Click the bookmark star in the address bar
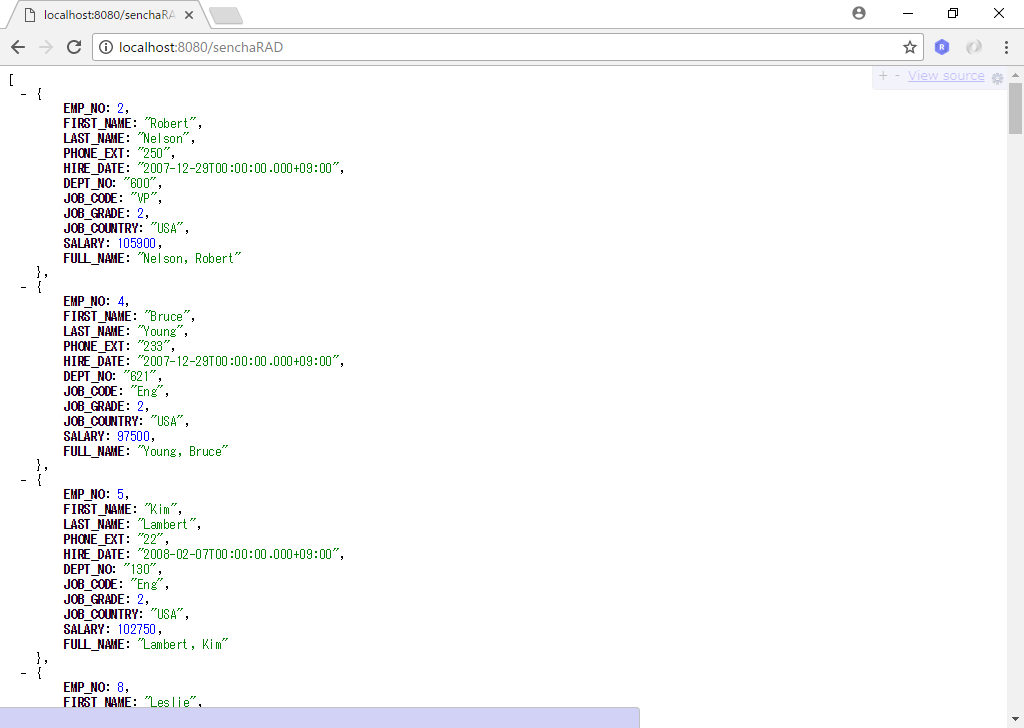Viewport: 1024px width, 728px height. click(x=911, y=46)
